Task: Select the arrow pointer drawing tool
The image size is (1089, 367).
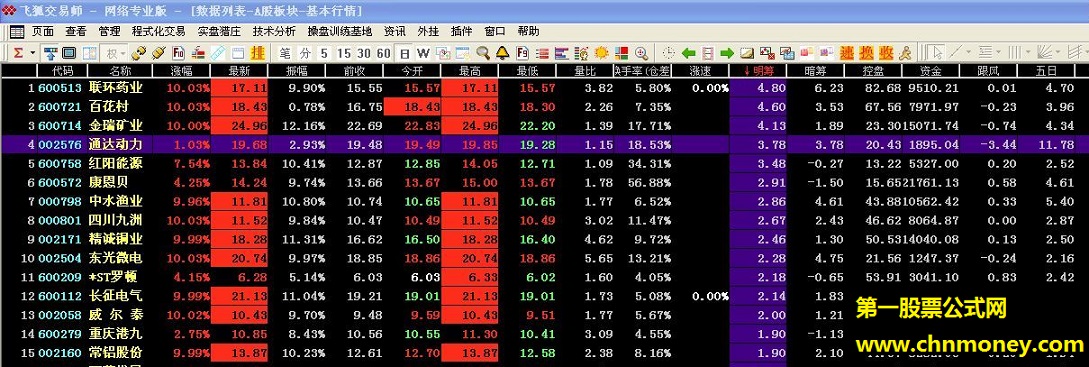Action: 937,53
